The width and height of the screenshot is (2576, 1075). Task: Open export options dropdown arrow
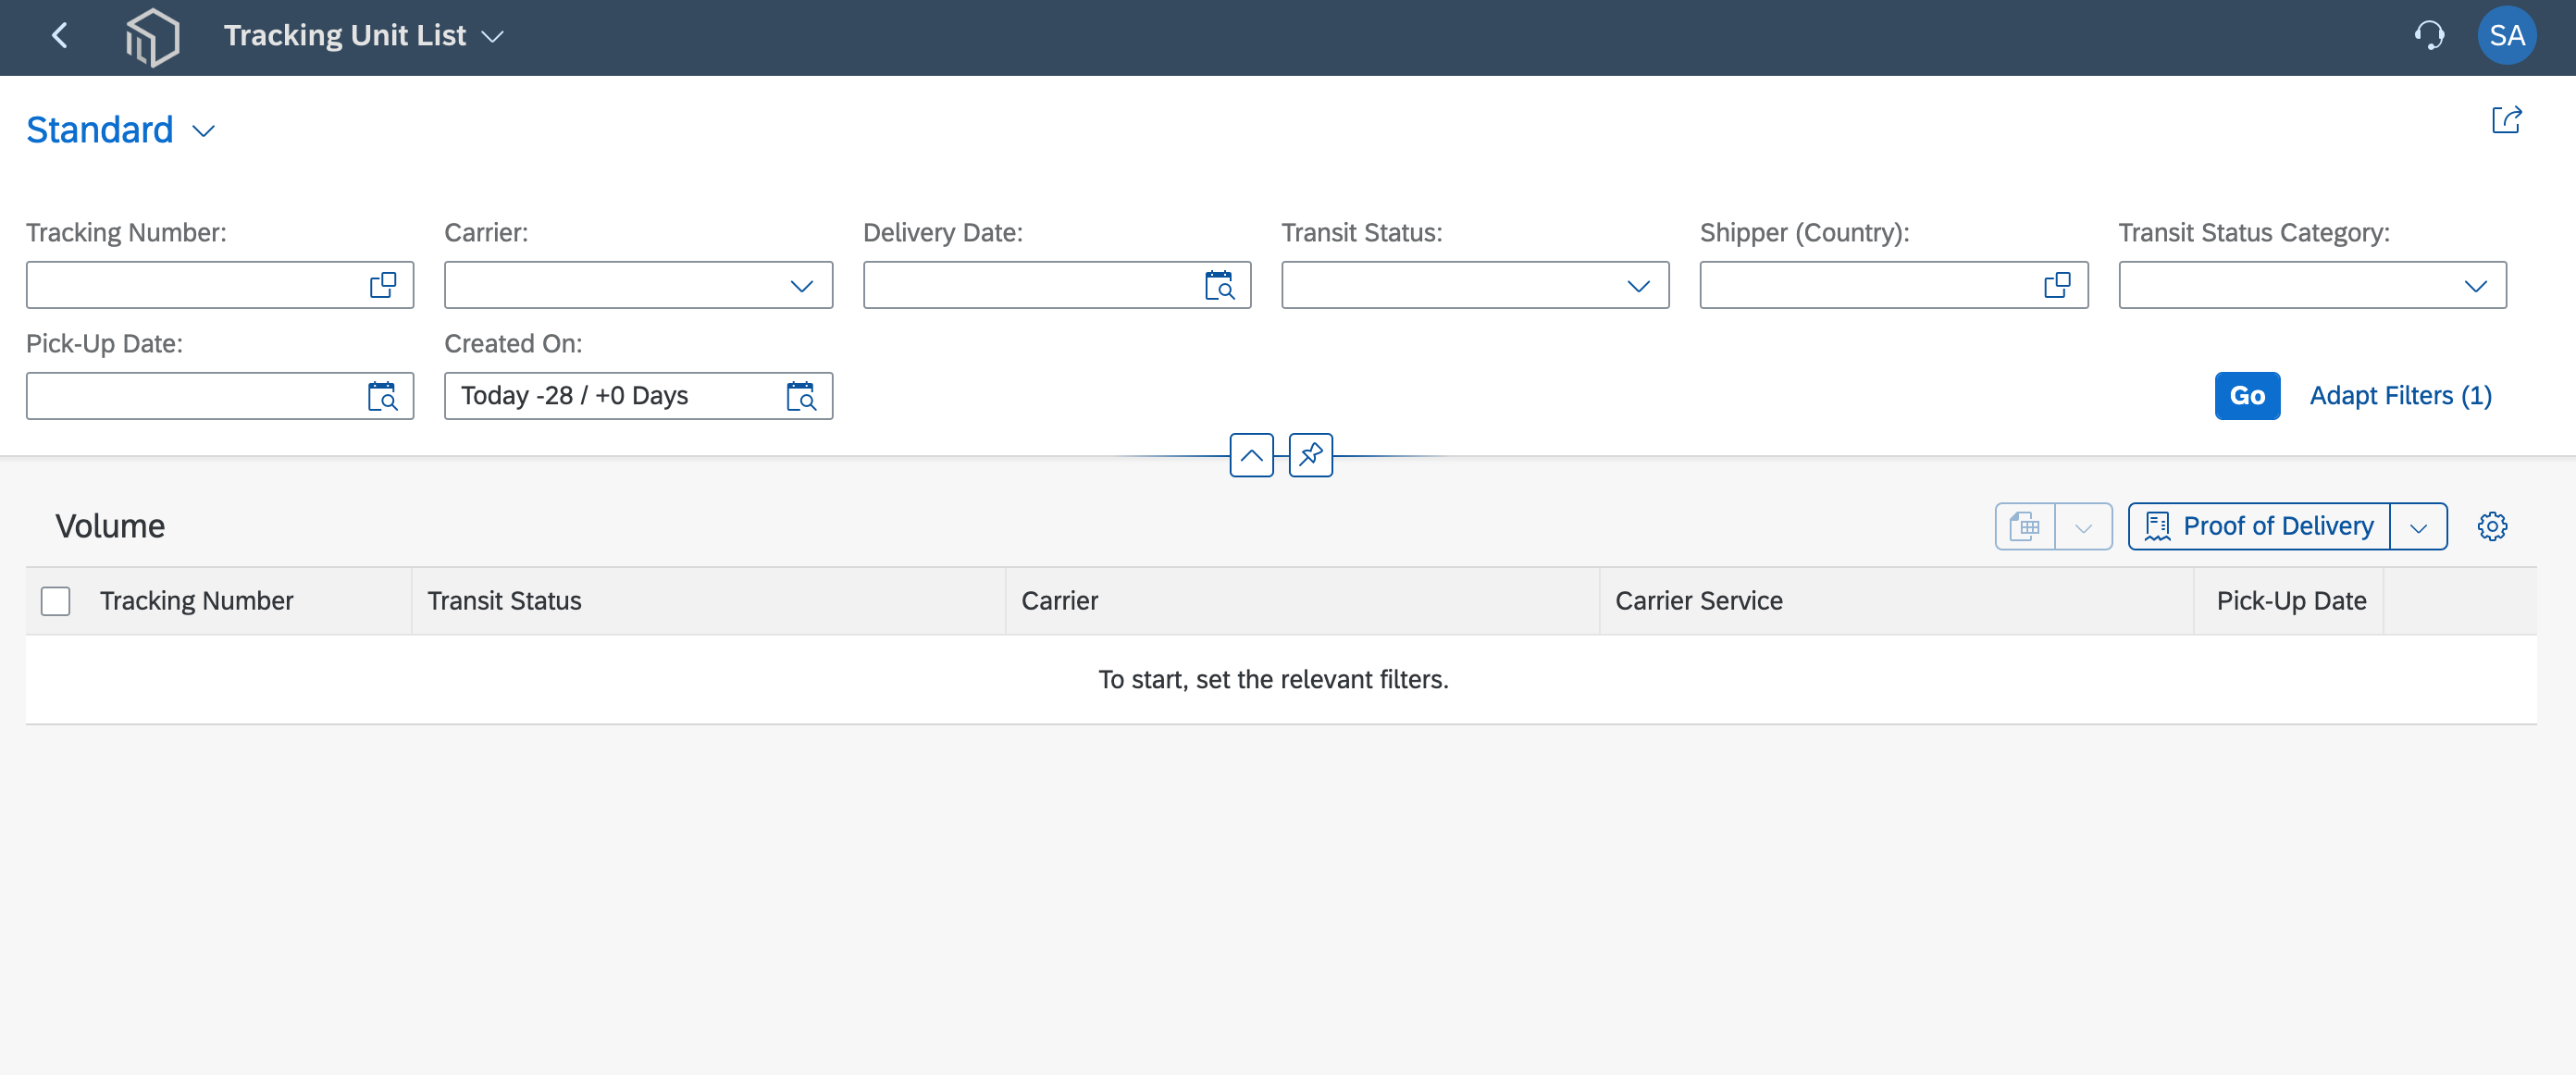2083,526
